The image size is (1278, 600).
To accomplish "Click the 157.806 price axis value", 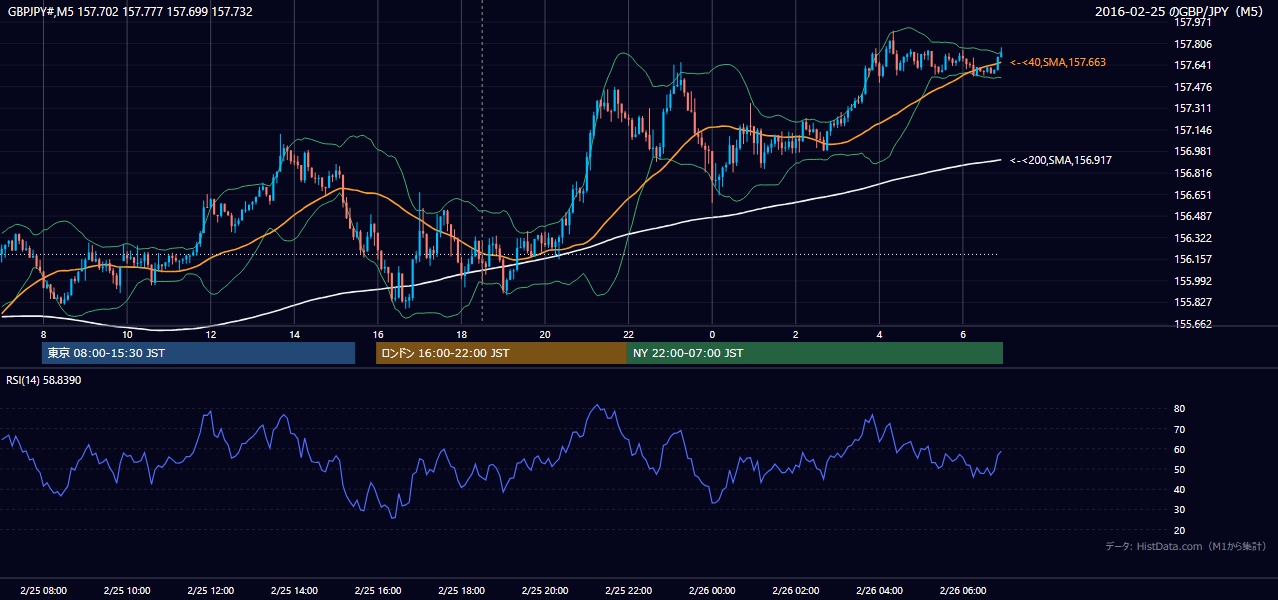I will [1192, 44].
